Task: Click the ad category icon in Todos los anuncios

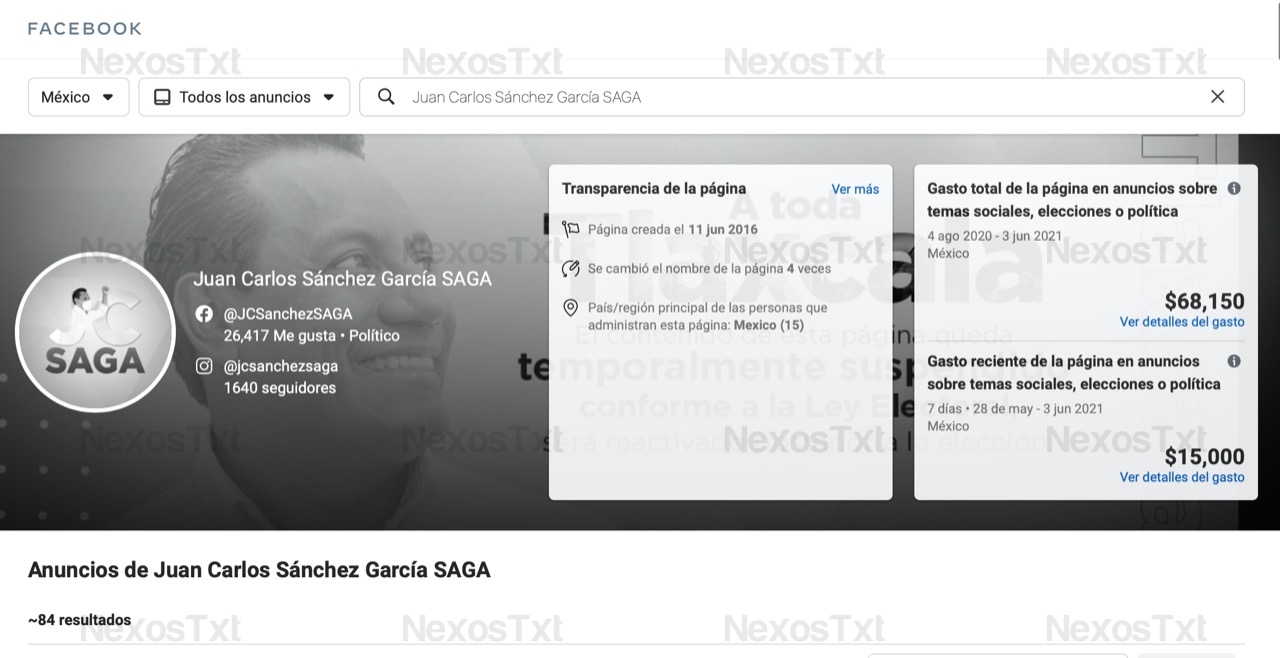Action: click(x=162, y=97)
